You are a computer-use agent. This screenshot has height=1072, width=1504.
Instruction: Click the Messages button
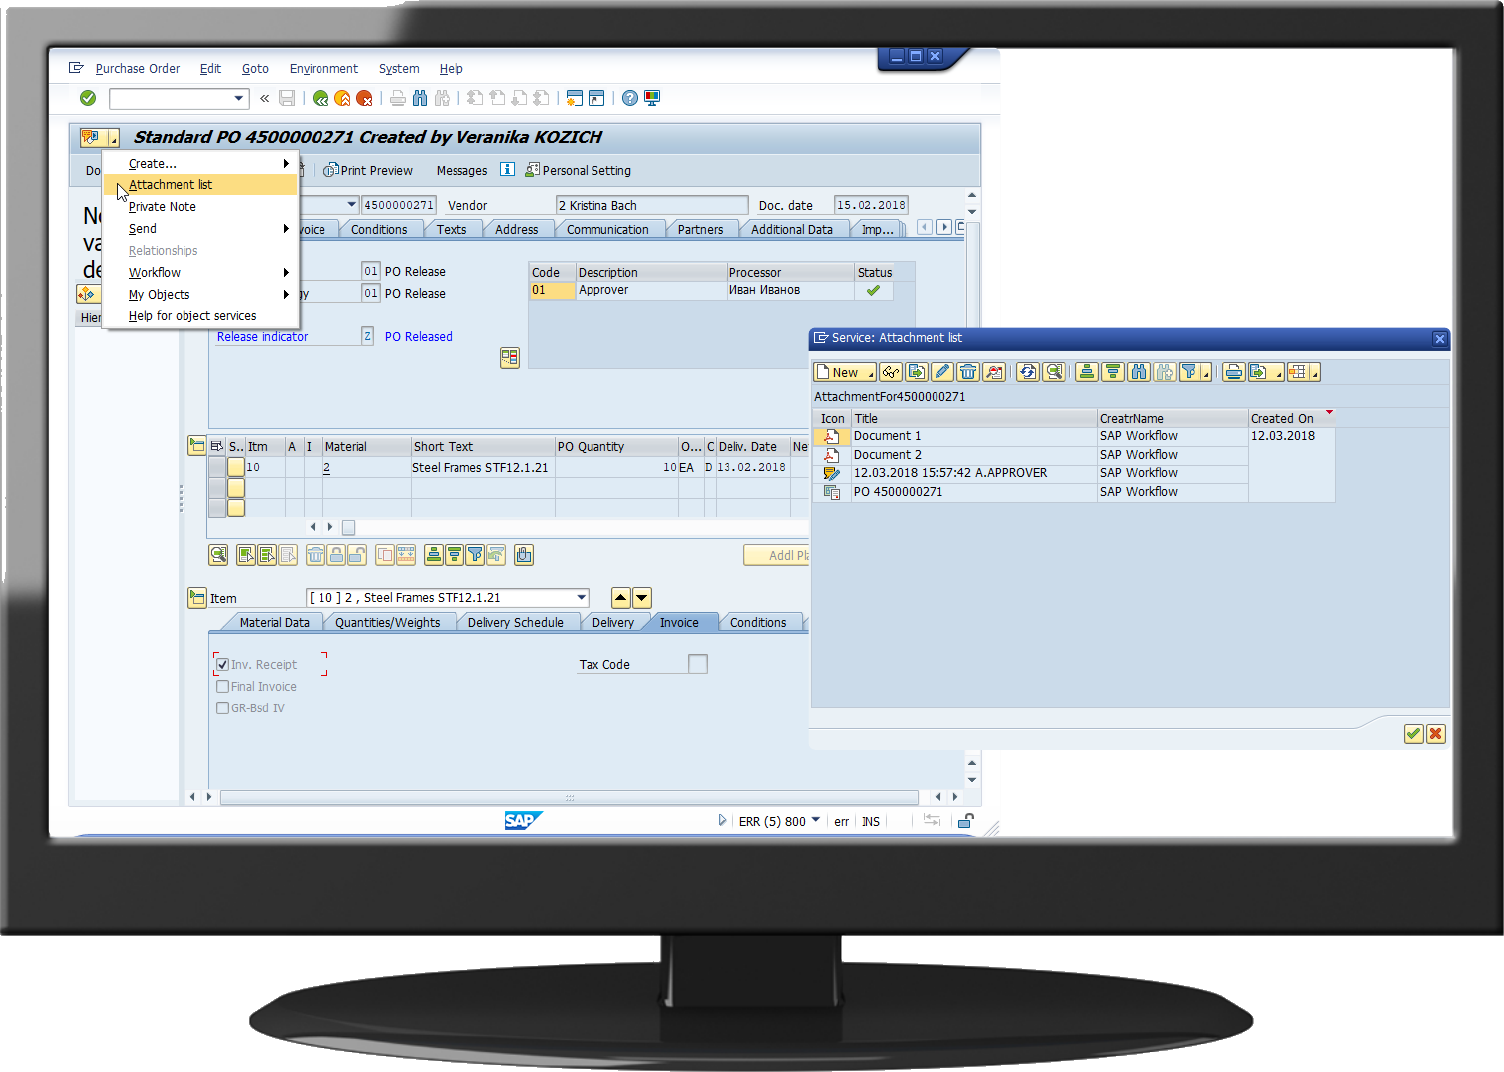(462, 171)
